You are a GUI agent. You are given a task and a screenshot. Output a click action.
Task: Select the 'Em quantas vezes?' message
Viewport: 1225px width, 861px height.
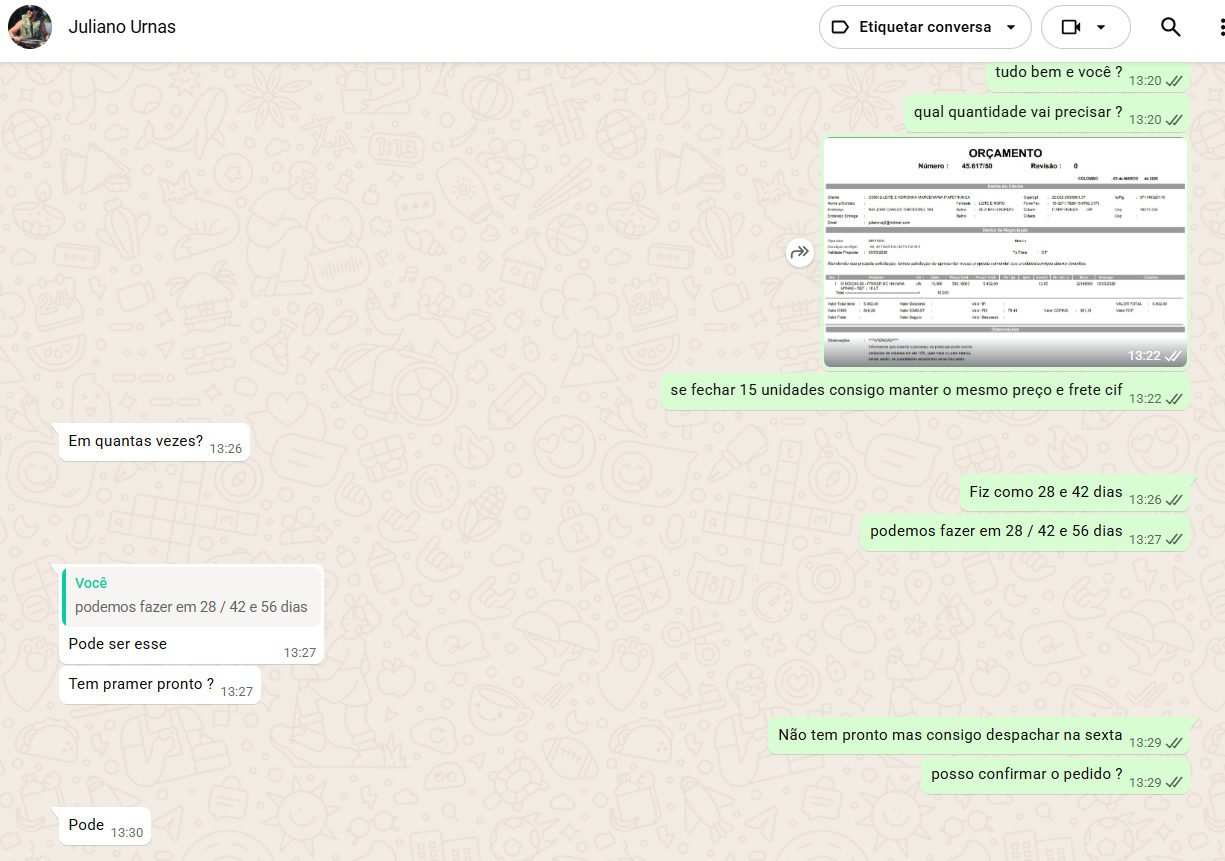click(136, 441)
